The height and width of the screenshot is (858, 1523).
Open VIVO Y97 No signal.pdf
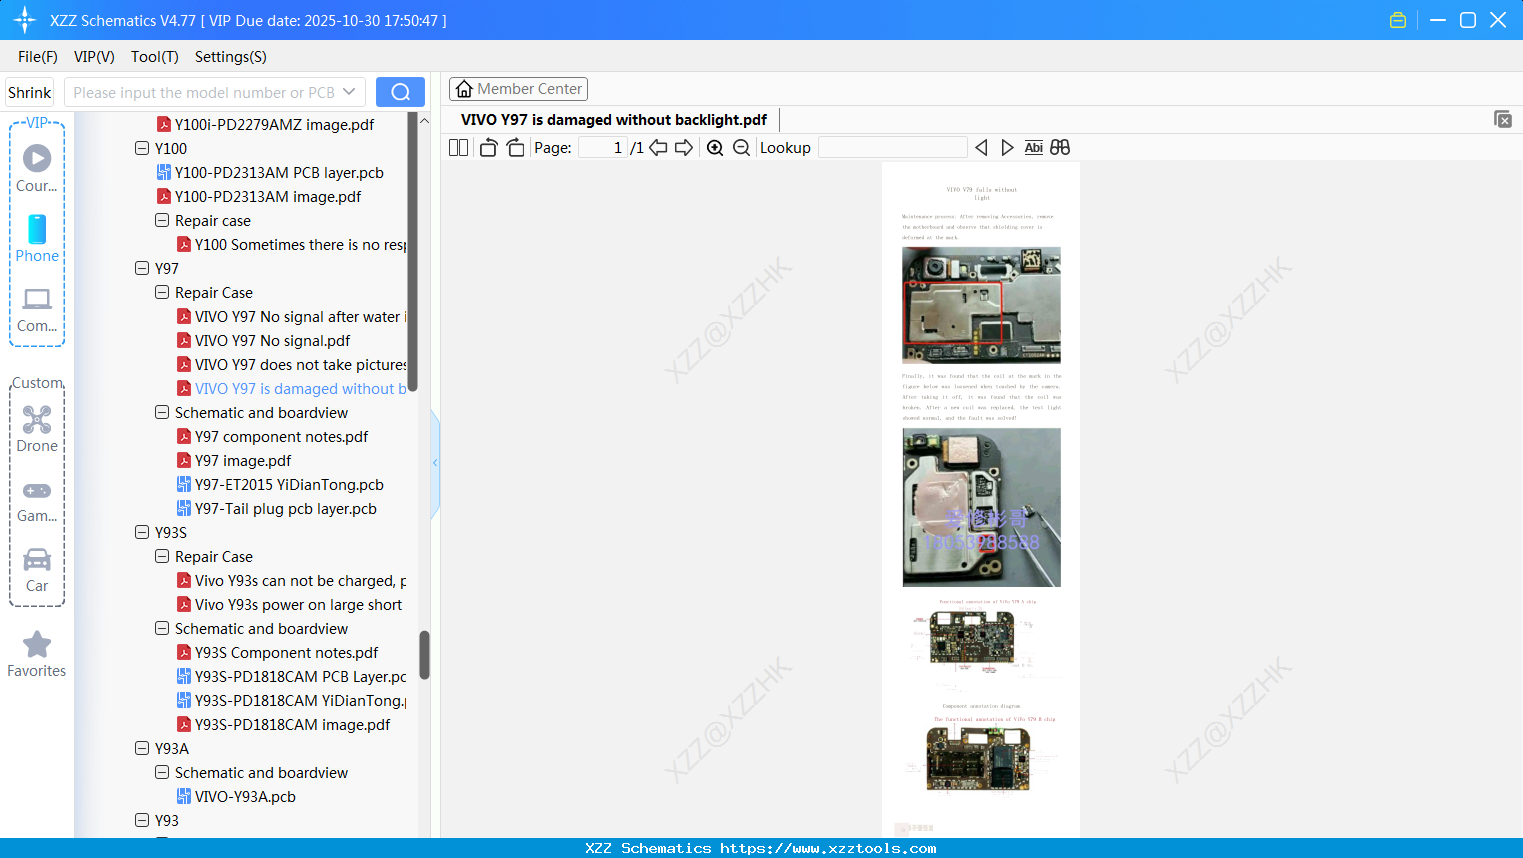click(x=263, y=340)
